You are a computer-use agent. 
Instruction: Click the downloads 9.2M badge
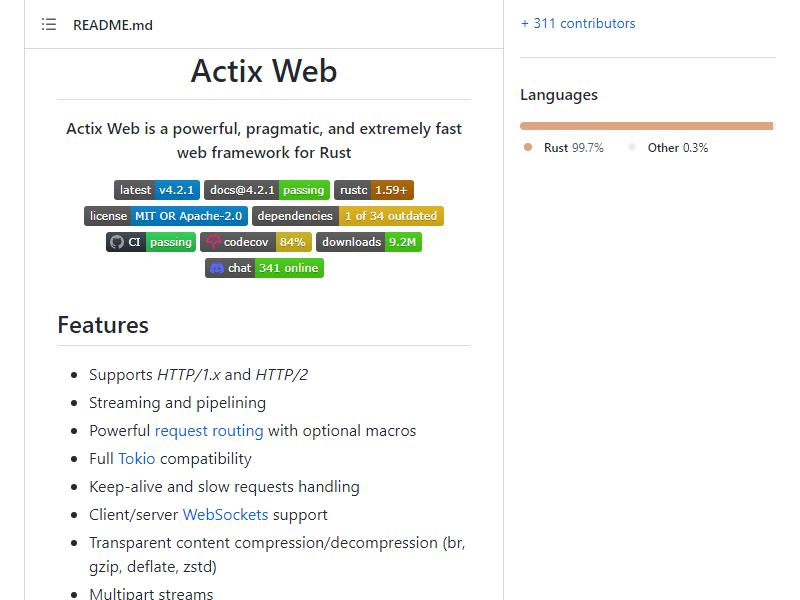point(369,242)
